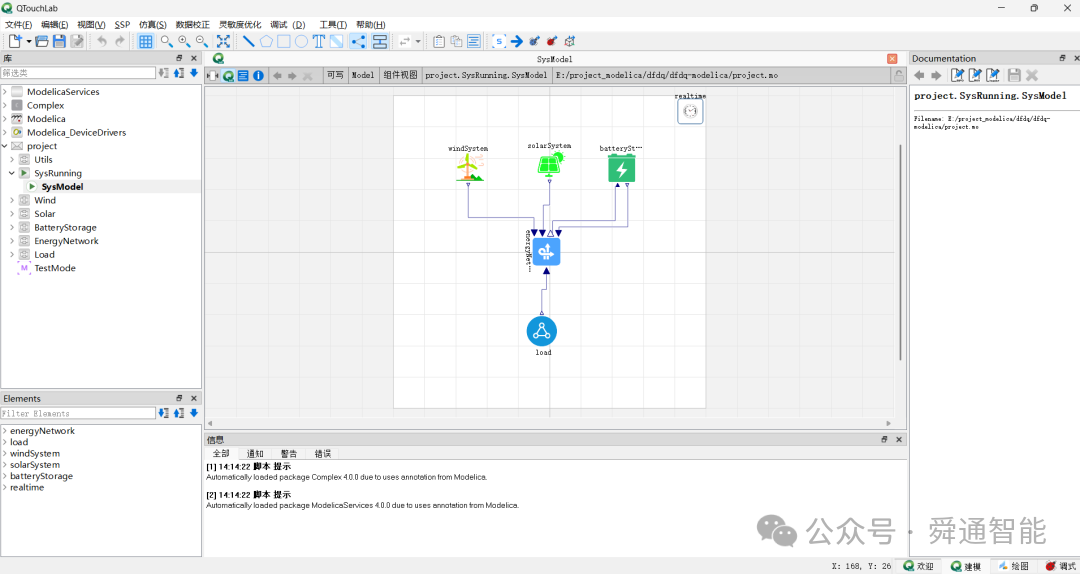Fit the diagram to the view

pyautogui.click(x=223, y=41)
